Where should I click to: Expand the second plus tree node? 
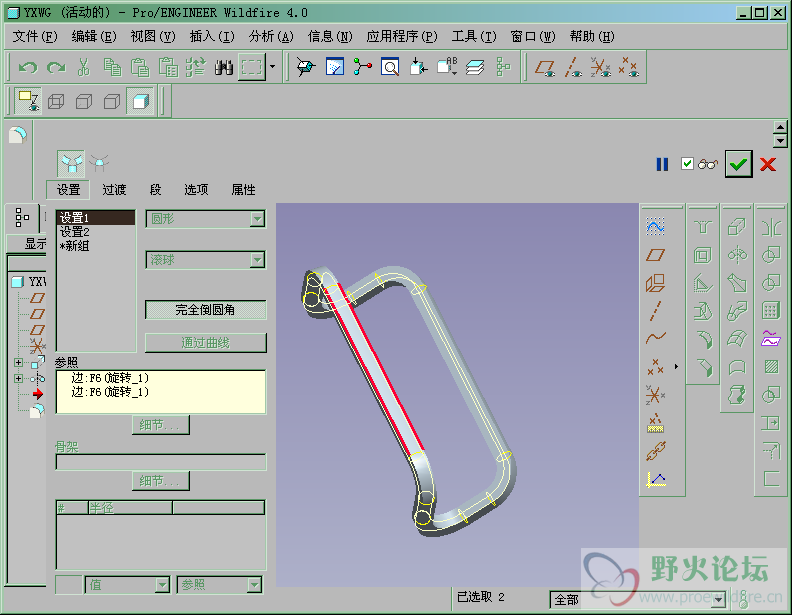pos(18,378)
